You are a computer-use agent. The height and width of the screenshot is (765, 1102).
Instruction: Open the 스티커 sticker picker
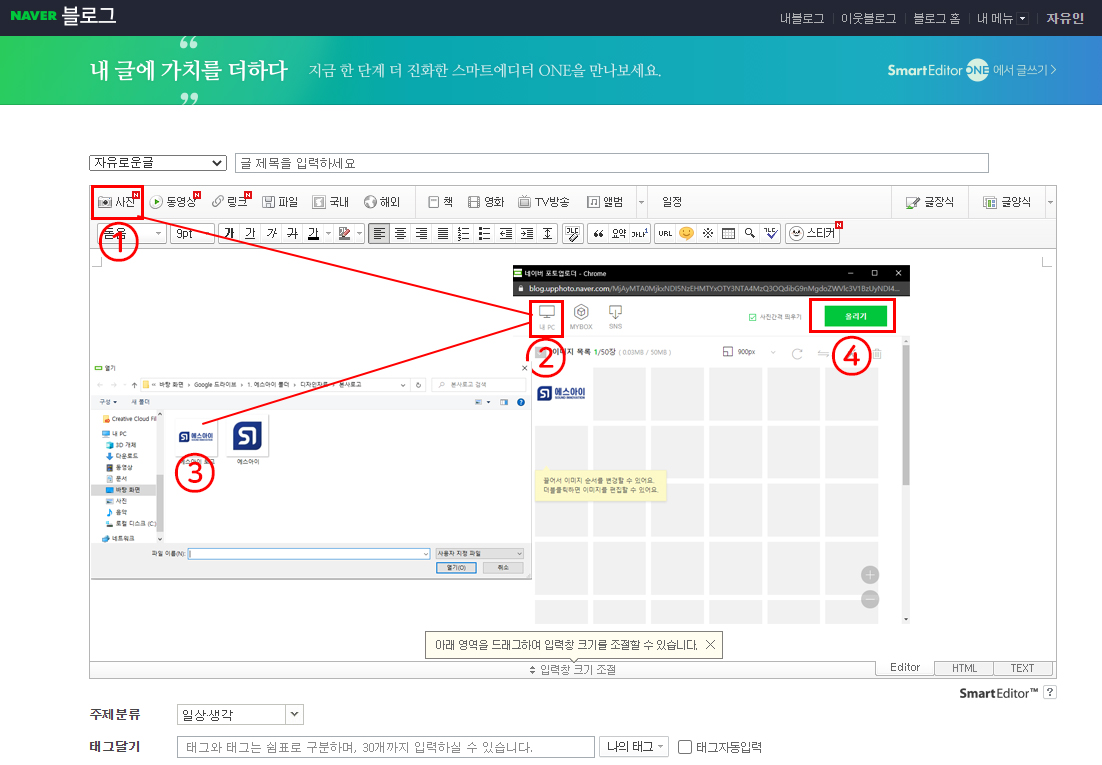812,233
